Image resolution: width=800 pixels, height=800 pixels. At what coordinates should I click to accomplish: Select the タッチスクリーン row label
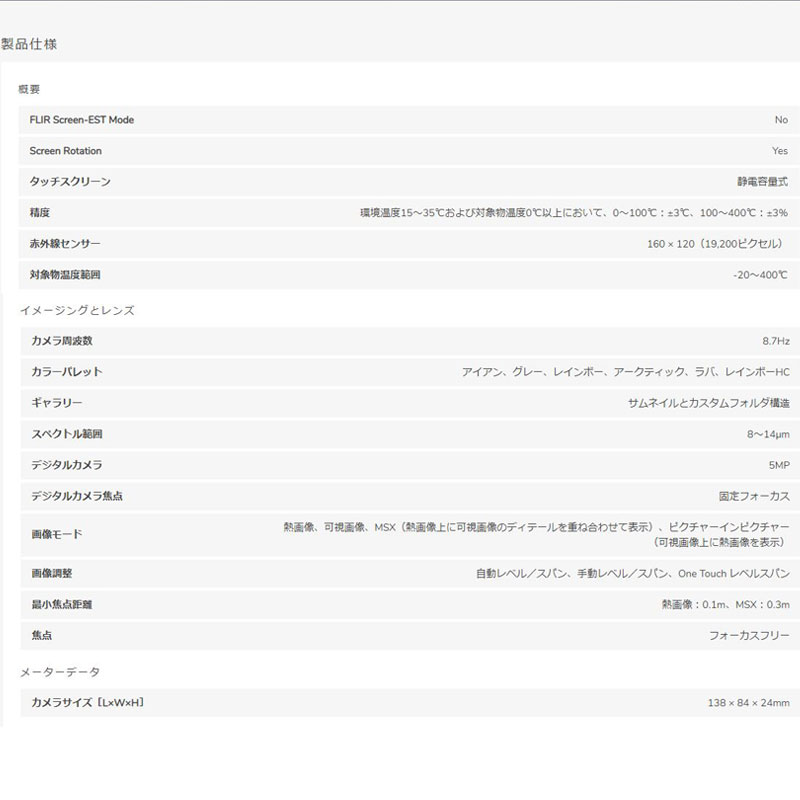pyautogui.click(x=70, y=182)
